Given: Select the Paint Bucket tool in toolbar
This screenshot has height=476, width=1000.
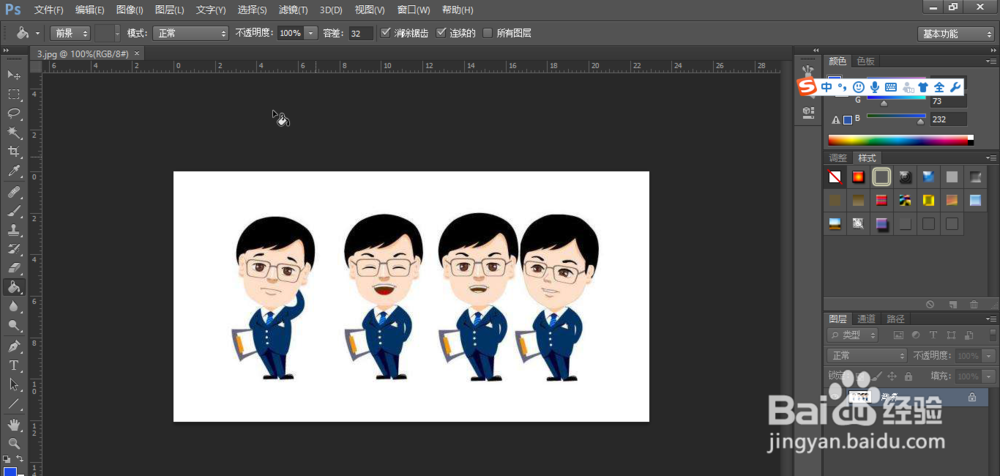Looking at the screenshot, I should 14,287.
